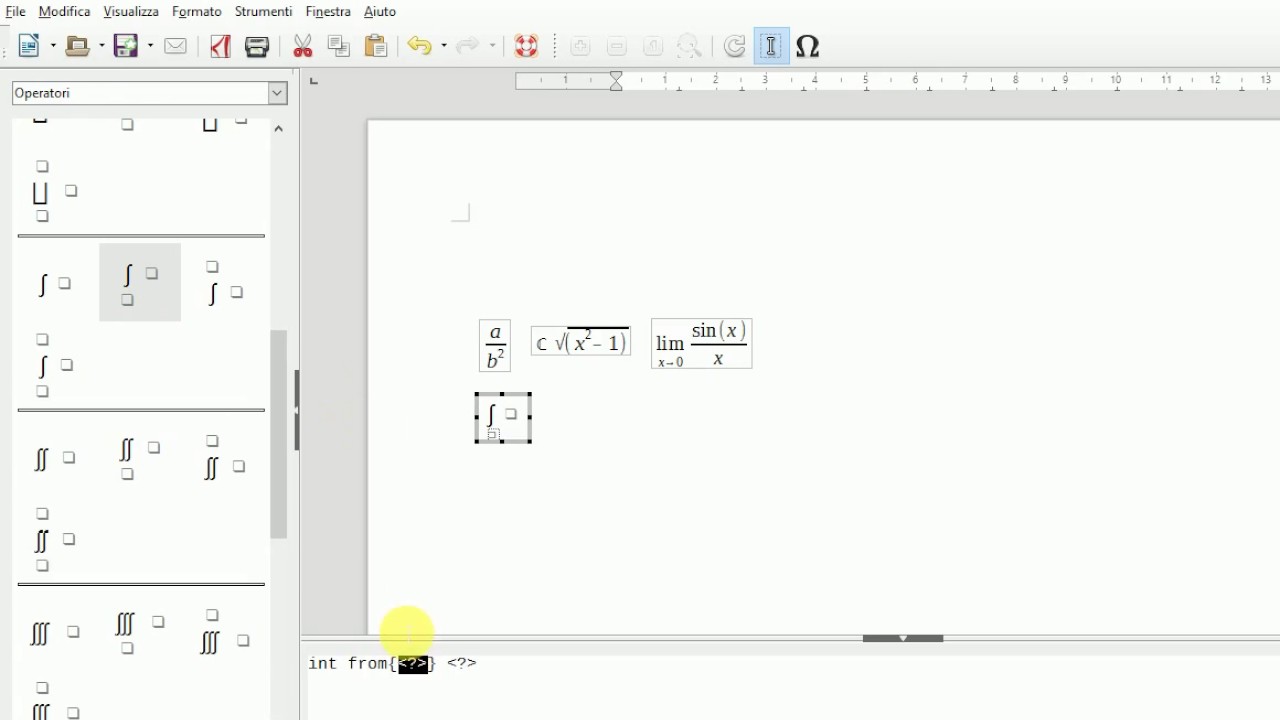The width and height of the screenshot is (1280, 720).
Task: Expand the Save dropdown arrow
Action: 150,46
